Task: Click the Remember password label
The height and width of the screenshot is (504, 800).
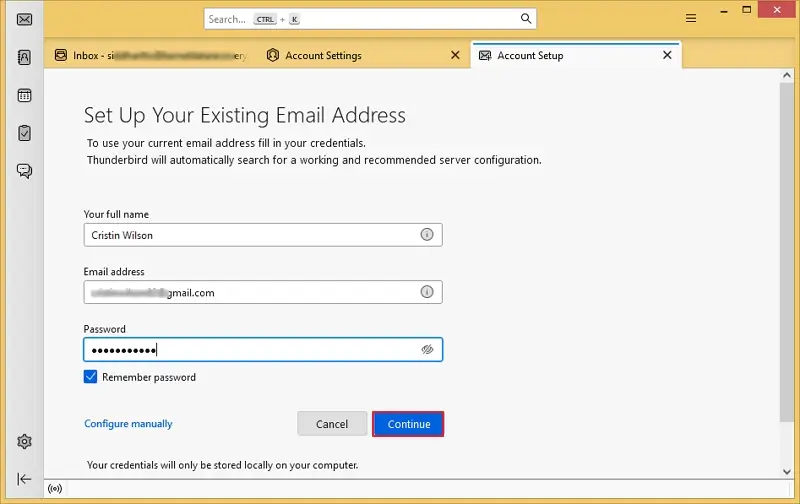Action: pos(148,377)
